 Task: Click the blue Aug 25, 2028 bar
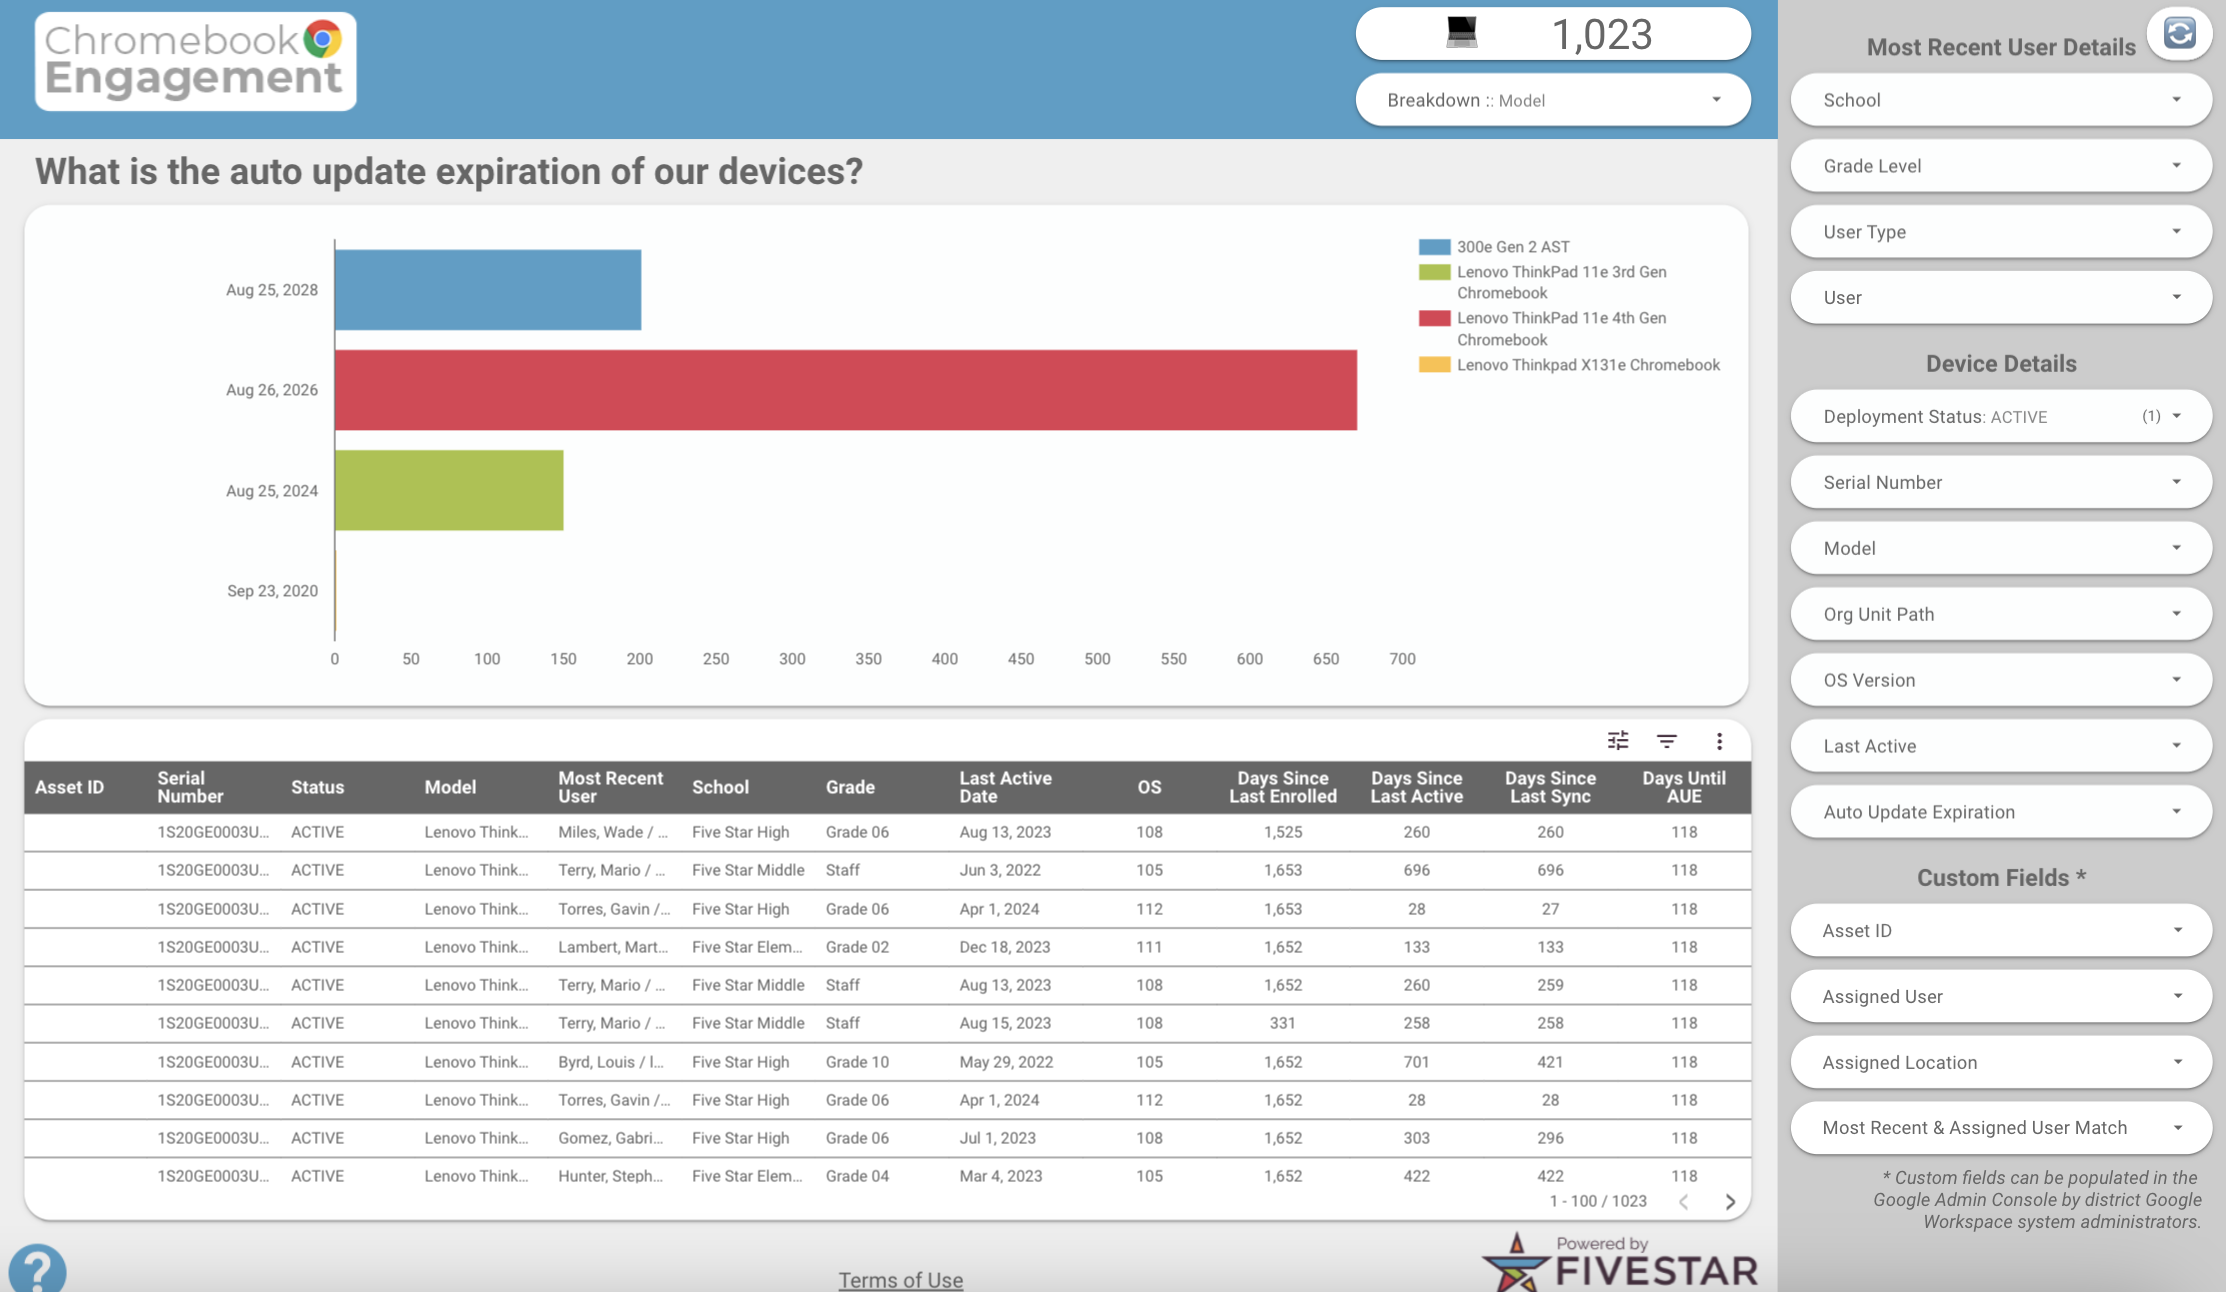click(488, 290)
